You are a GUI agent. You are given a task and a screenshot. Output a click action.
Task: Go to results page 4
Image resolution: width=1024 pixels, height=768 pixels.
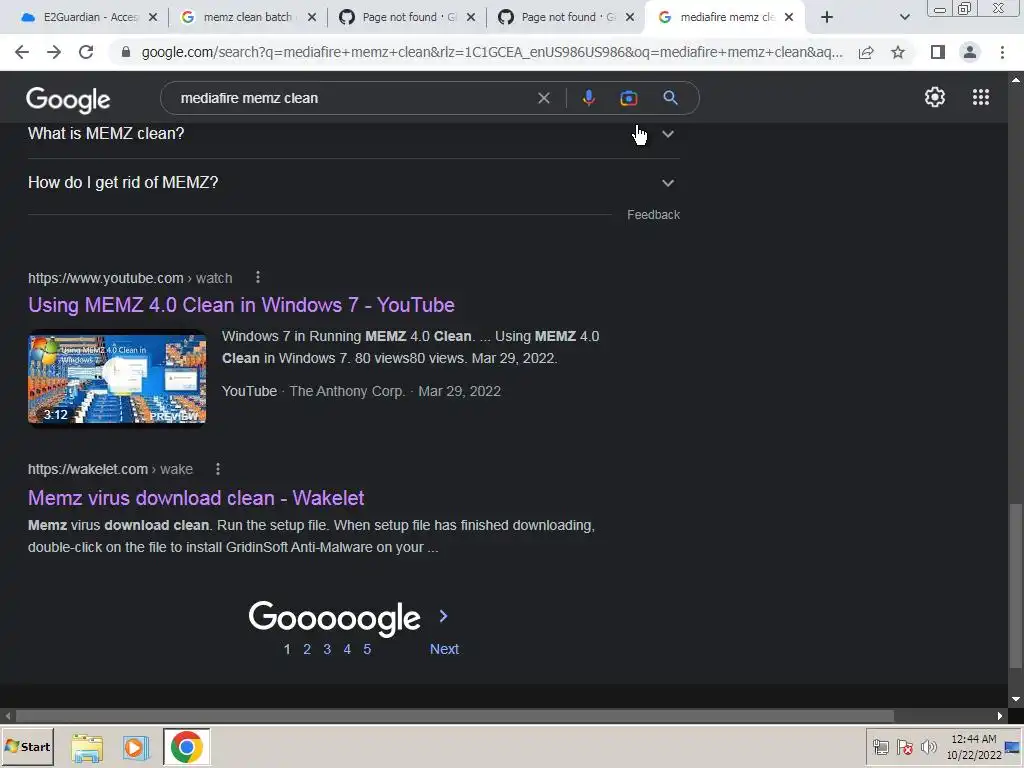coord(347,649)
